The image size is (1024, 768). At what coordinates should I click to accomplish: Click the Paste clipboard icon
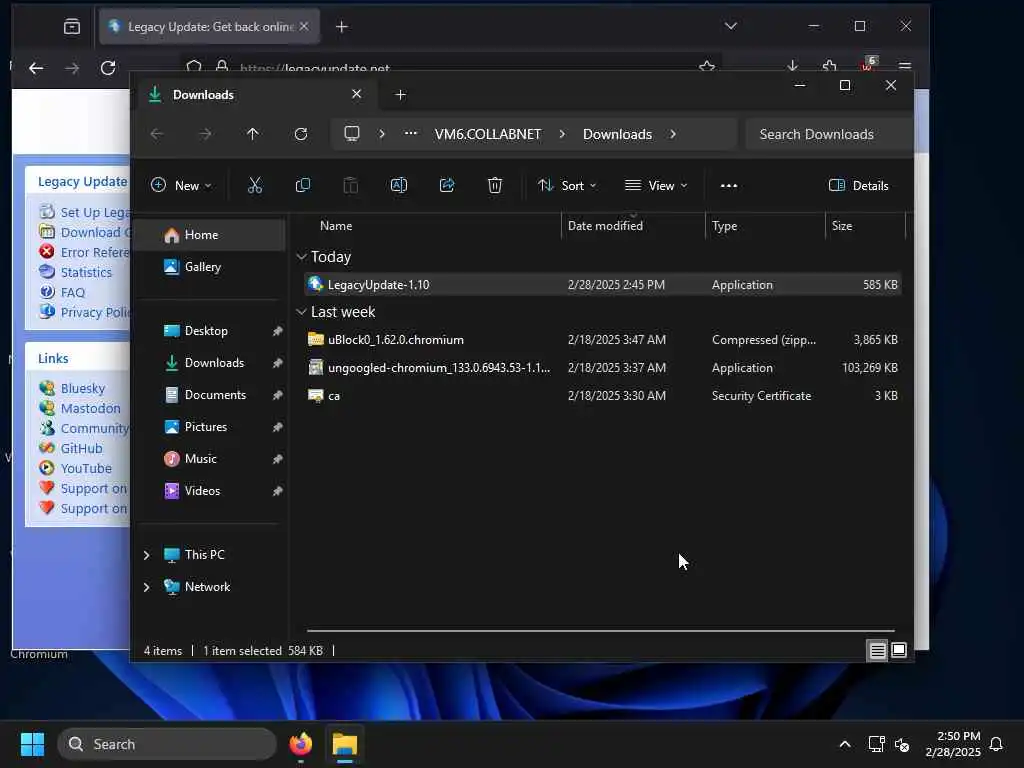[351, 185]
